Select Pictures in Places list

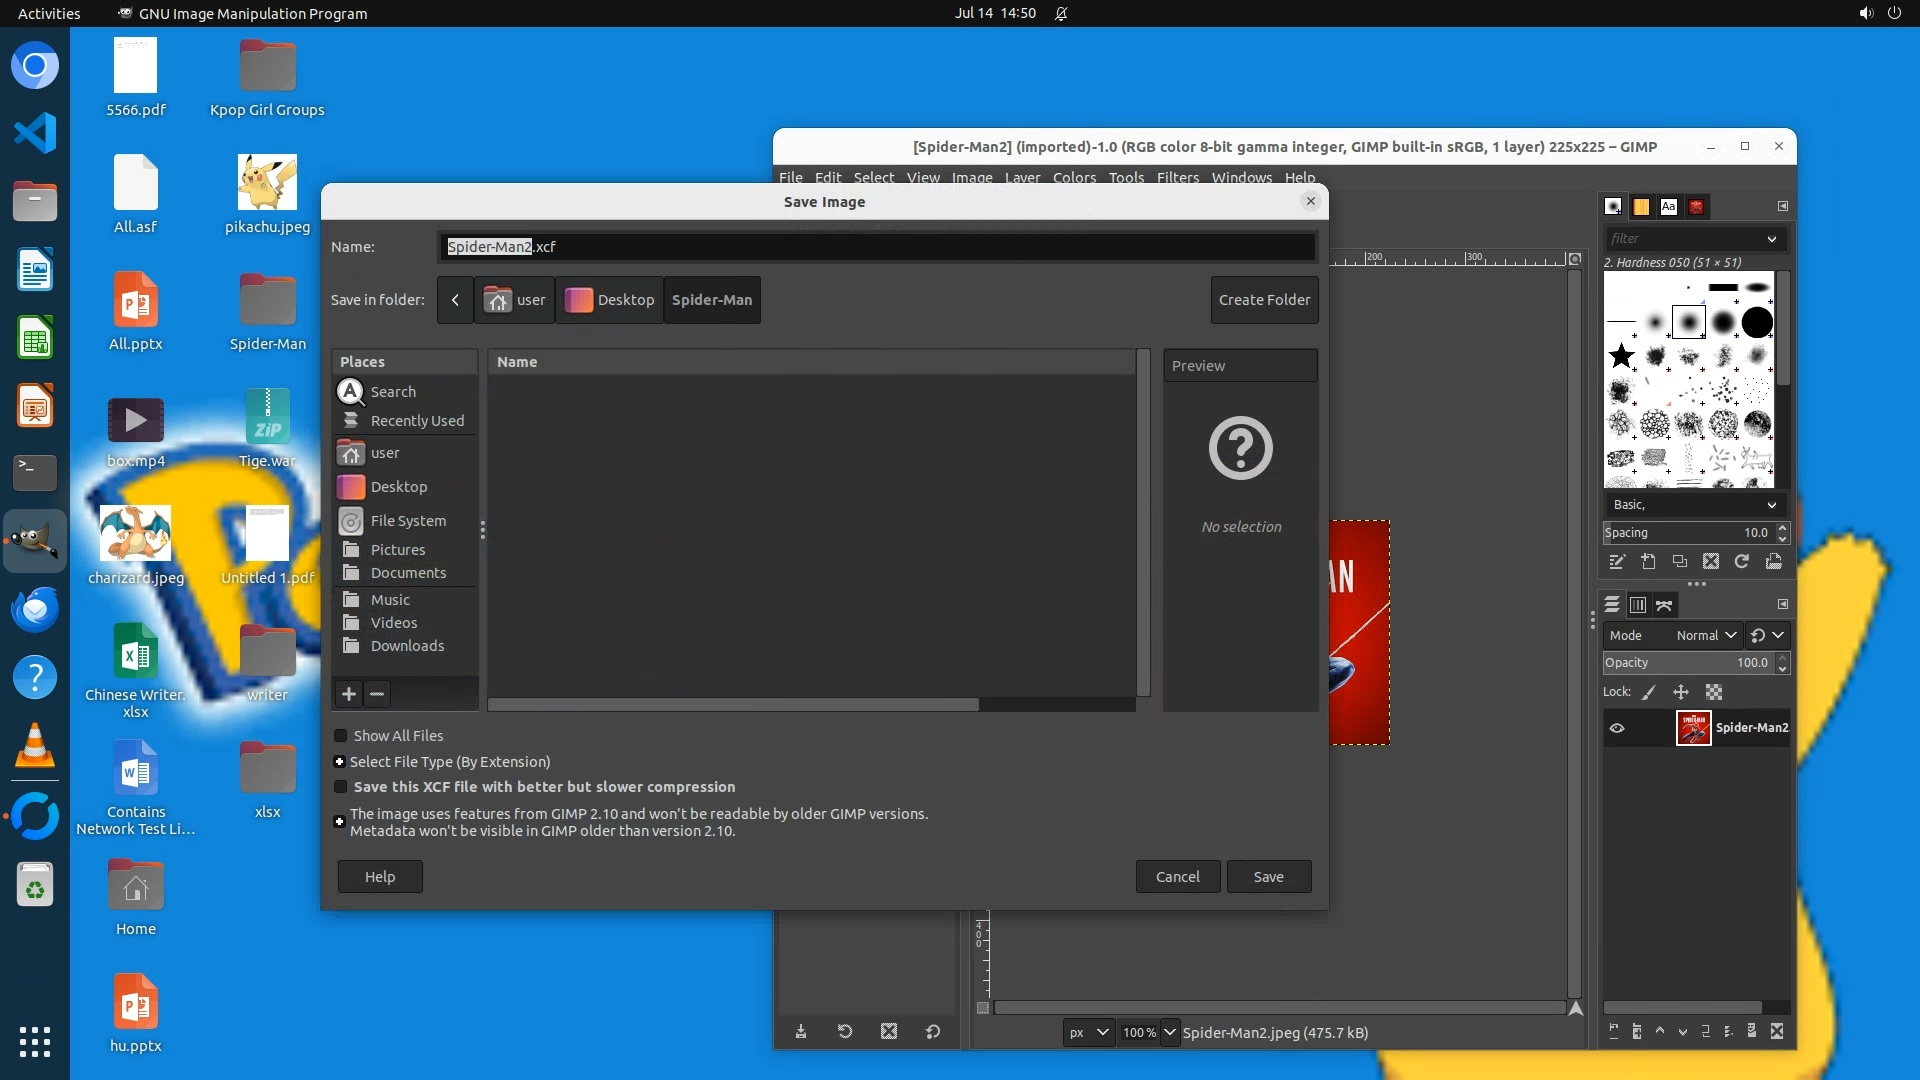click(x=398, y=550)
